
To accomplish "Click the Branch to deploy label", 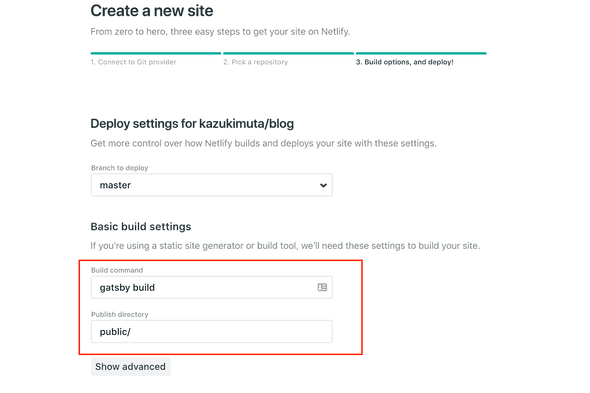I will click(120, 168).
